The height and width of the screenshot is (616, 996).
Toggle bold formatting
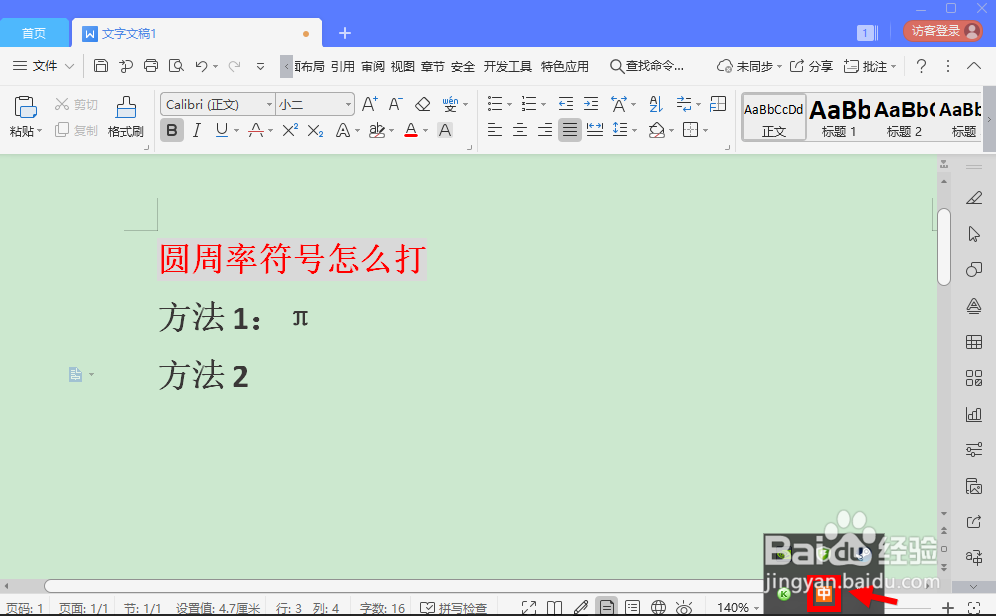[x=170, y=130]
